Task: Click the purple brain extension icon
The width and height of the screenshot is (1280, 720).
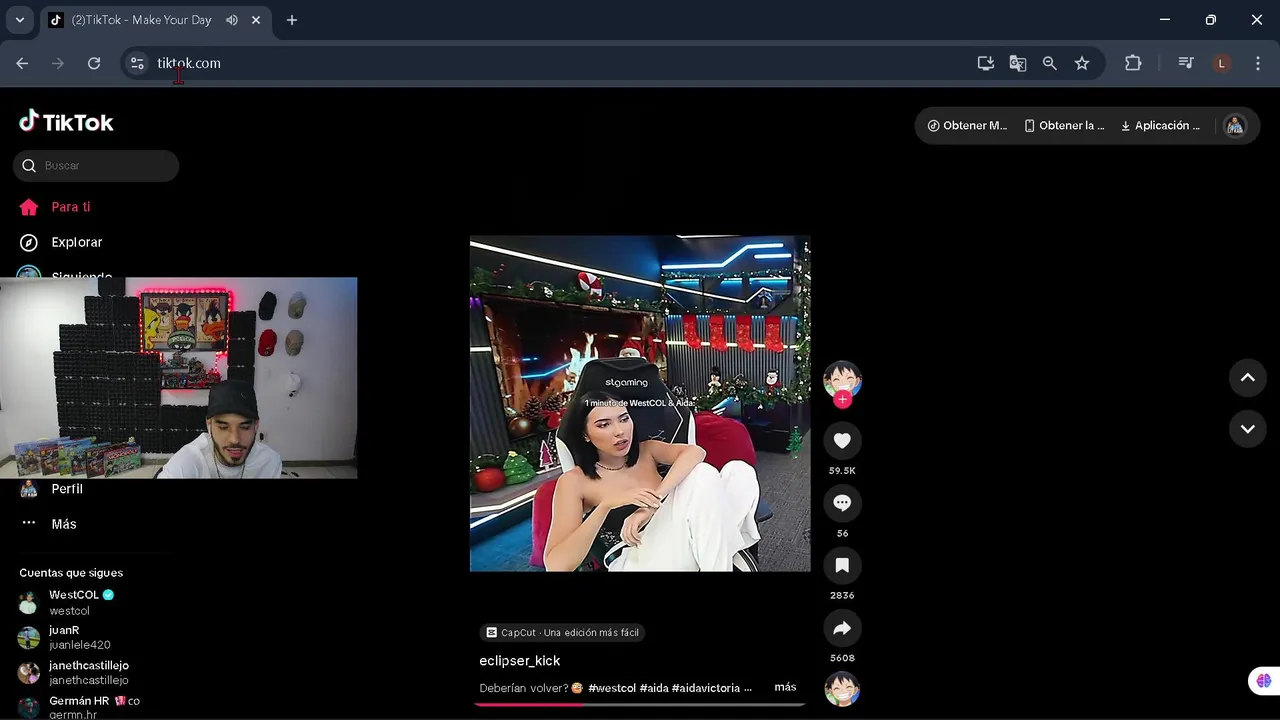Action: click(1264, 681)
